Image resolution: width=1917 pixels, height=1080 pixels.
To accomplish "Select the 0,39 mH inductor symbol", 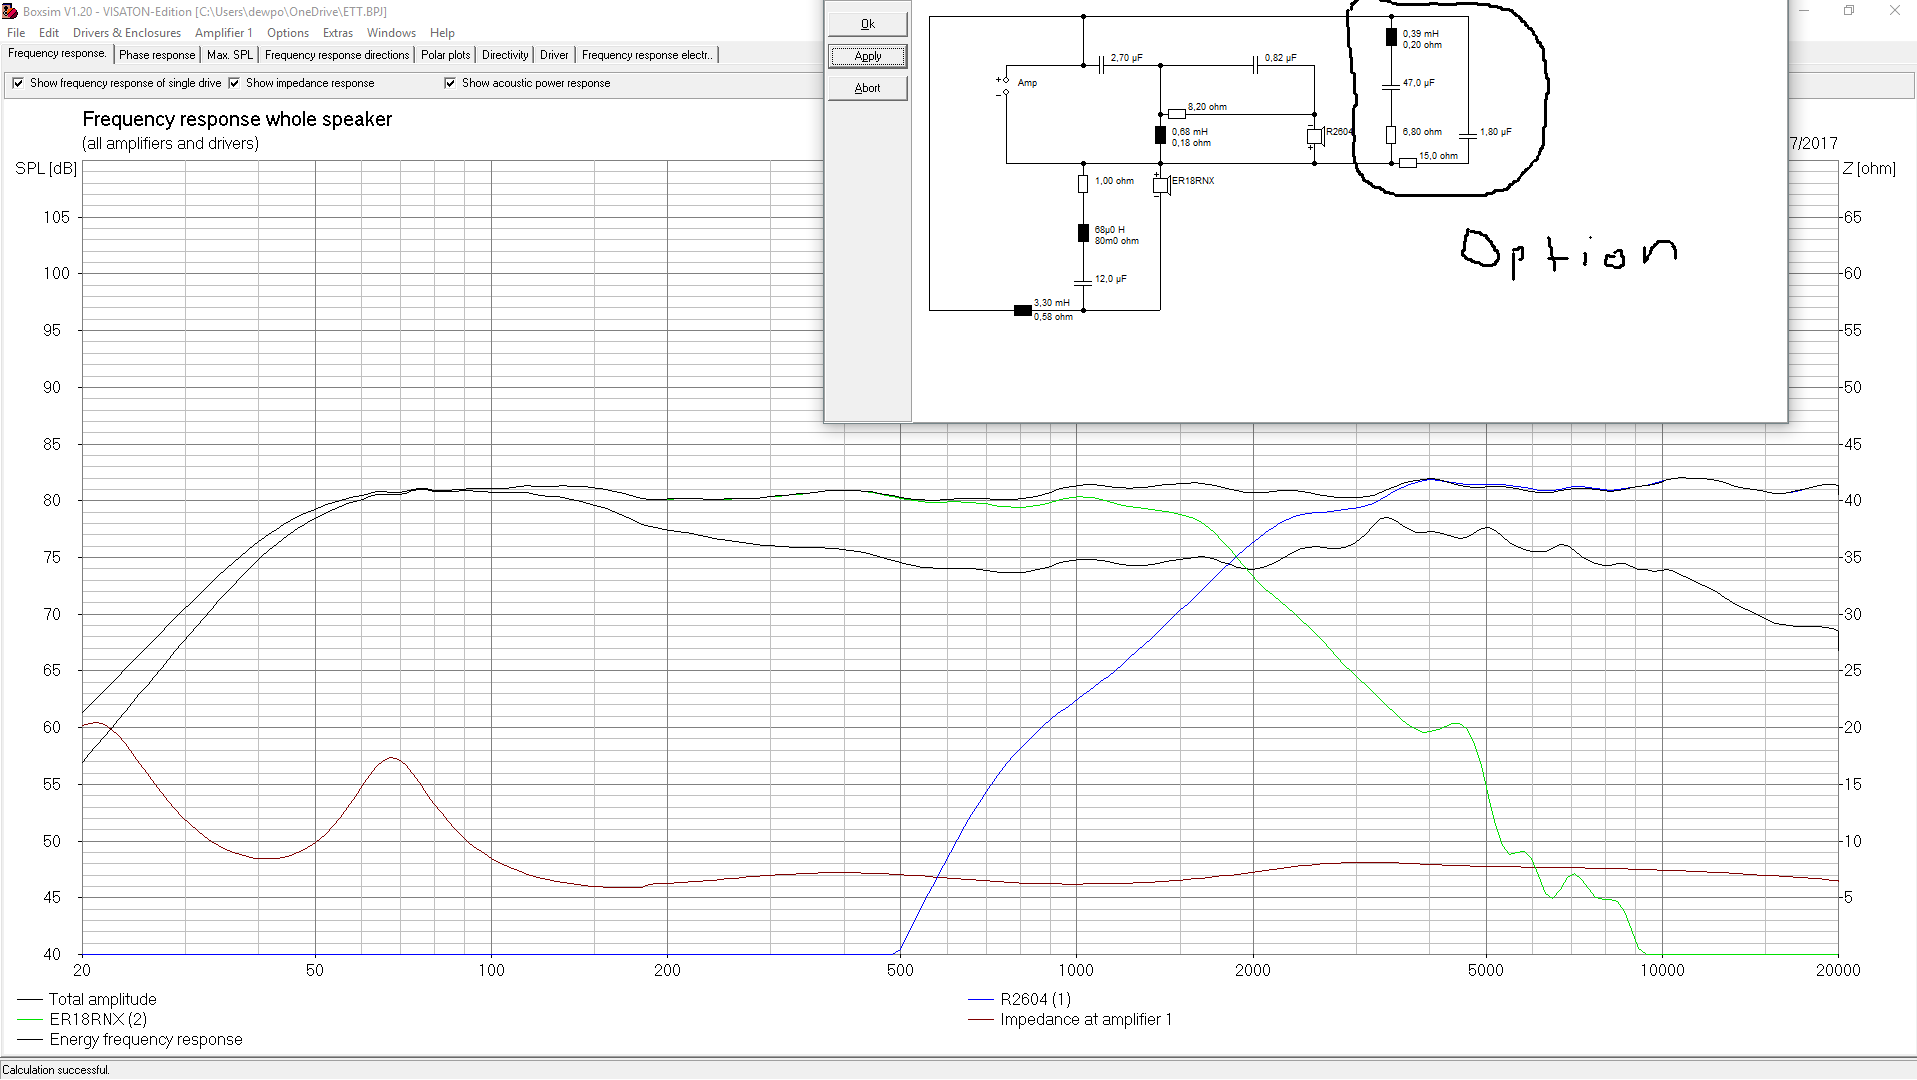I will (1391, 37).
